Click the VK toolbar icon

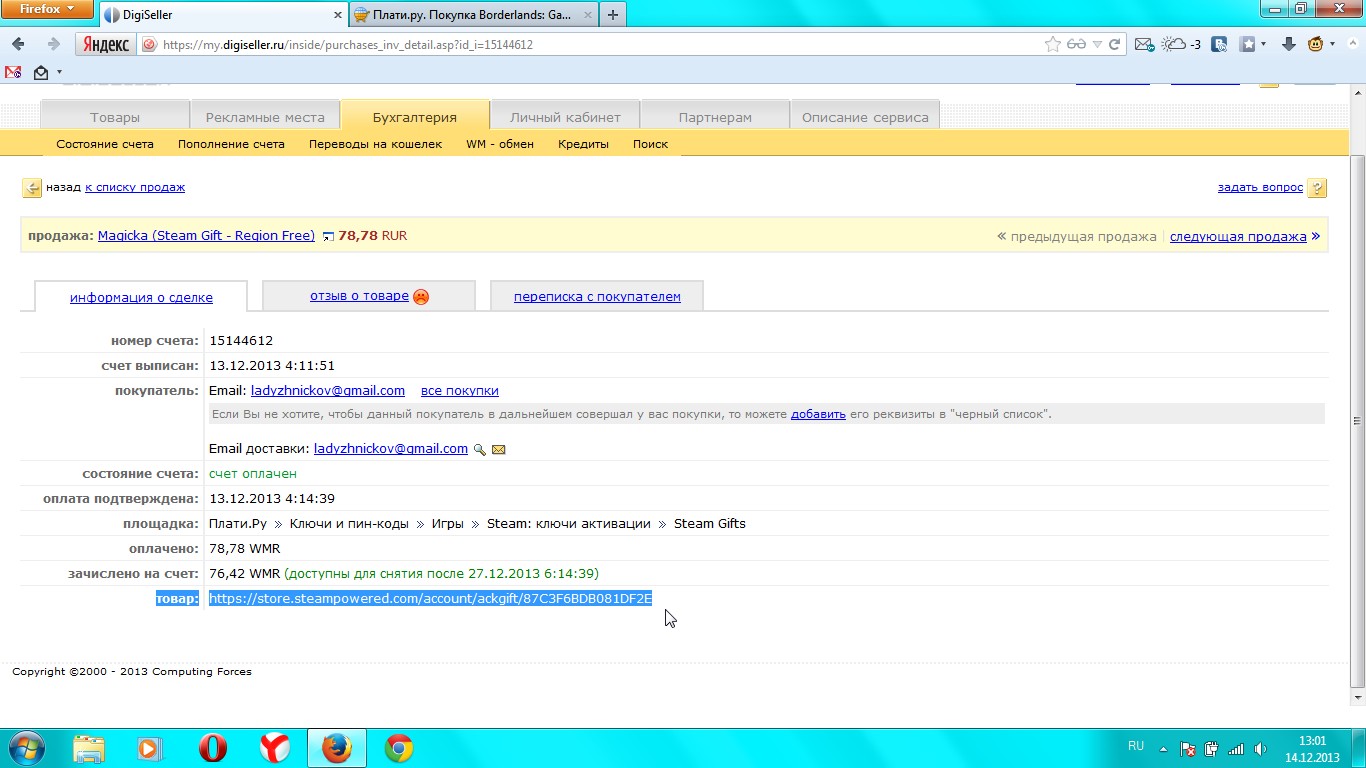[1219, 44]
